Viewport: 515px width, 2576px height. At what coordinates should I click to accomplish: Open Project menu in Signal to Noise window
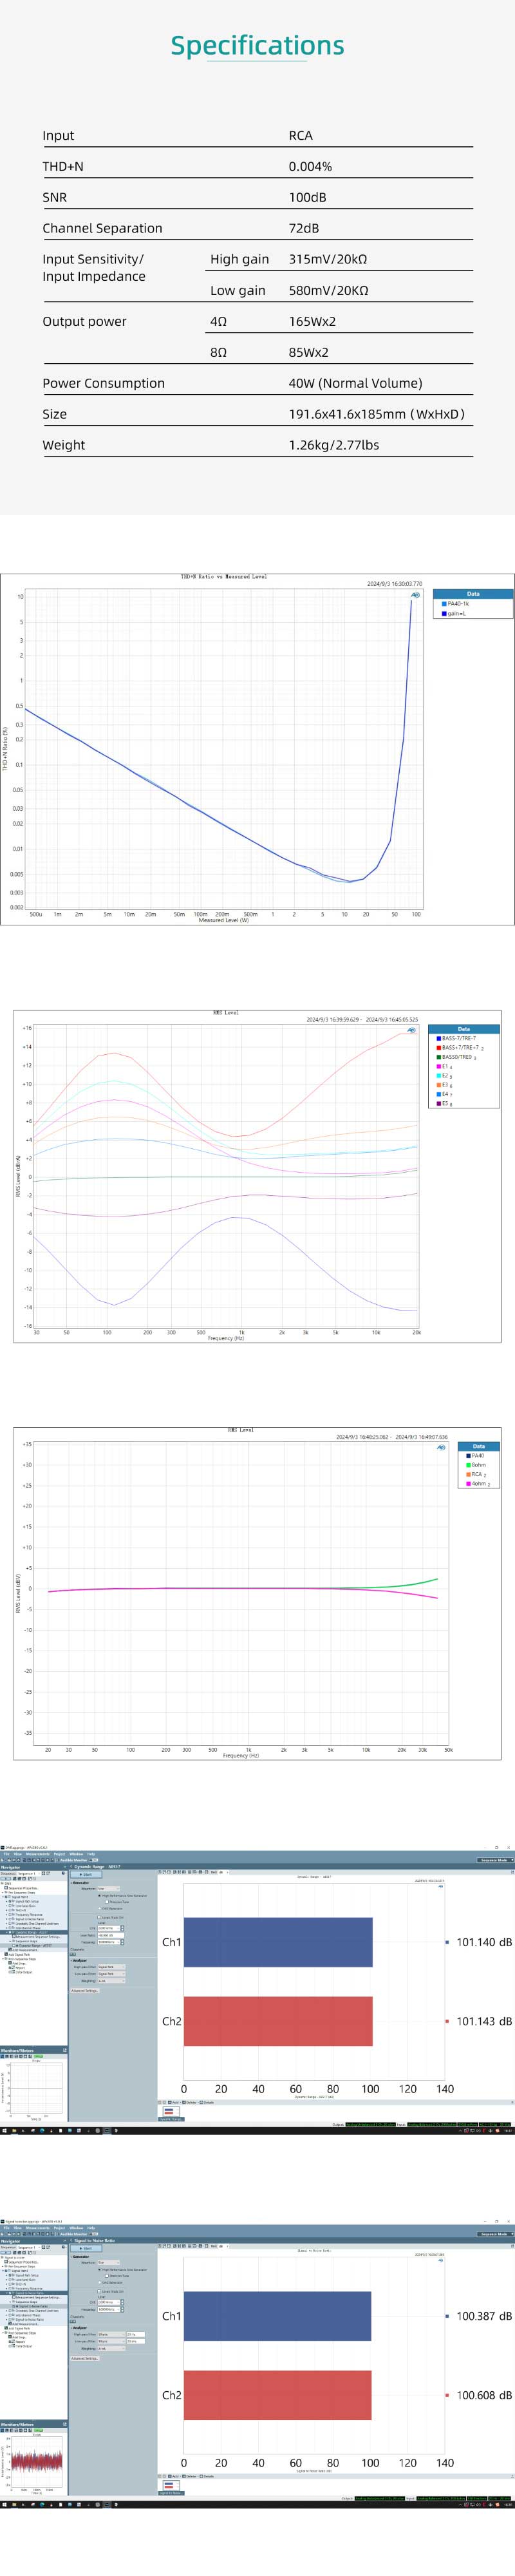pyautogui.click(x=59, y=2228)
